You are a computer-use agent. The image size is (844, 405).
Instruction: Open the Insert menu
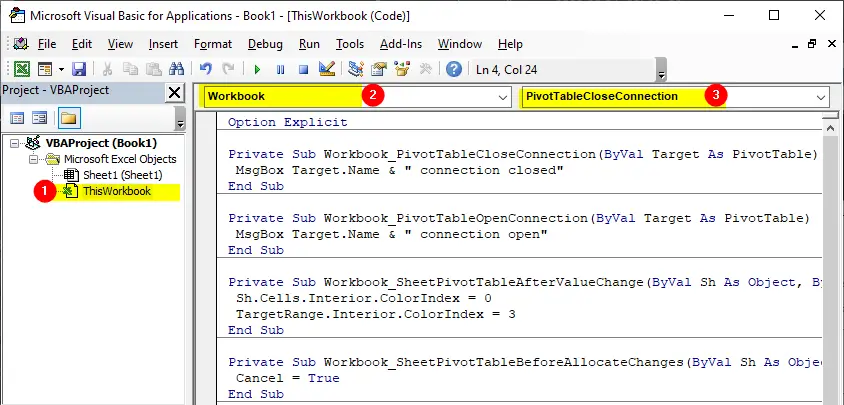(x=163, y=44)
